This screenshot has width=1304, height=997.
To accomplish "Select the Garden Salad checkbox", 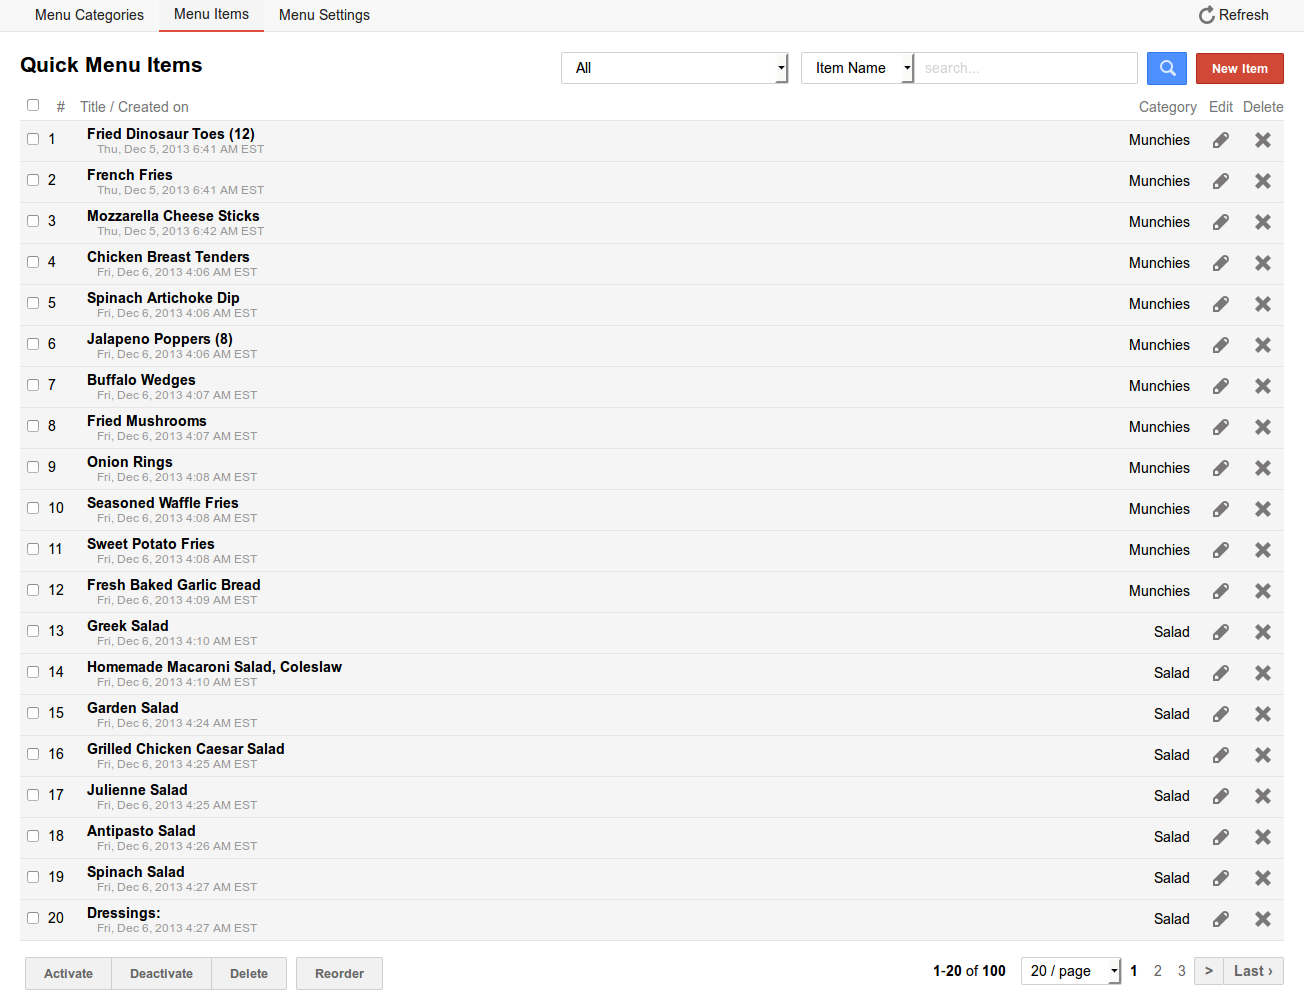I will coord(33,713).
